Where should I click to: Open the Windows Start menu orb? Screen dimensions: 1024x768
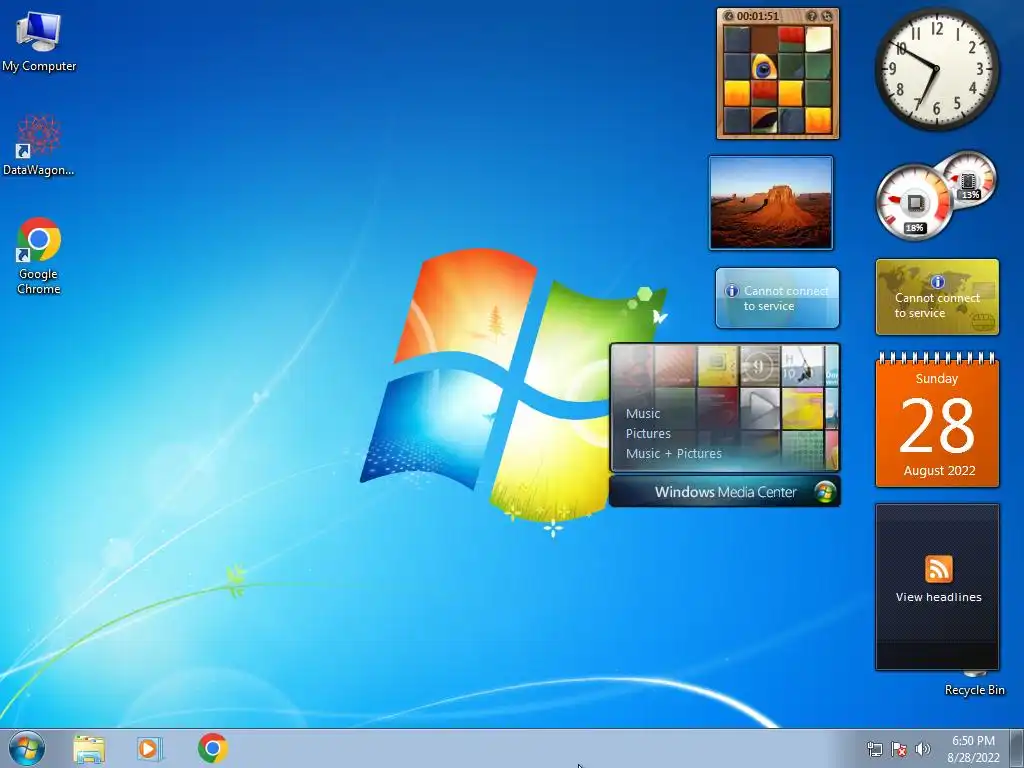[x=27, y=748]
